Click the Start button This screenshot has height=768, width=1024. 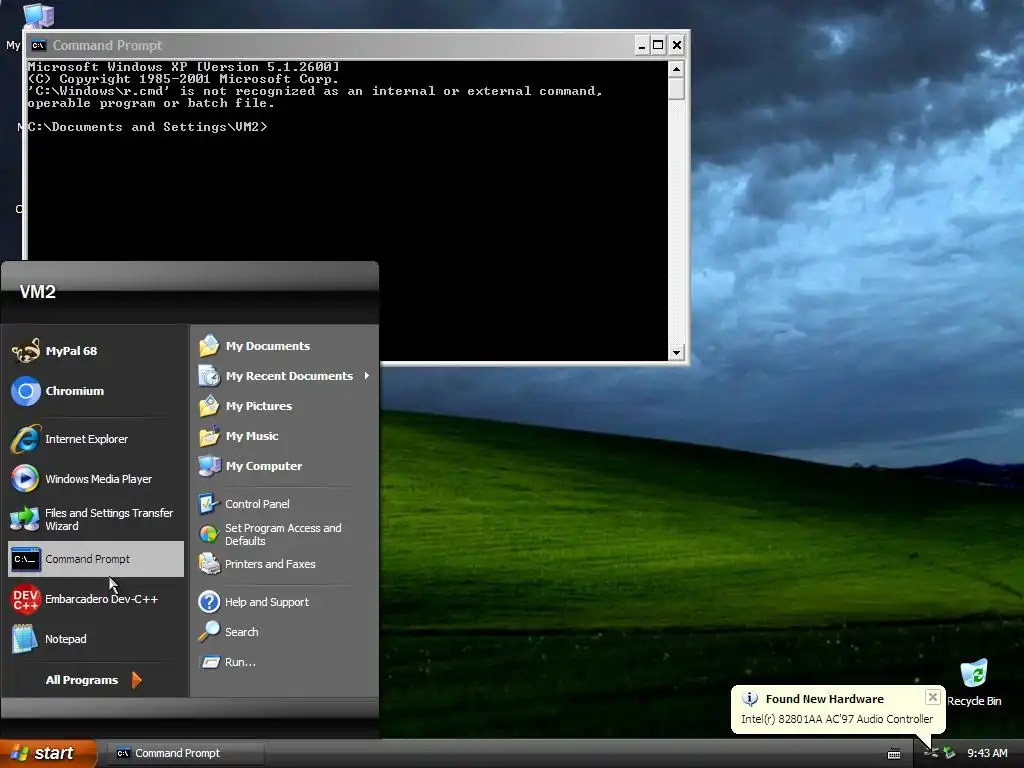(48, 753)
